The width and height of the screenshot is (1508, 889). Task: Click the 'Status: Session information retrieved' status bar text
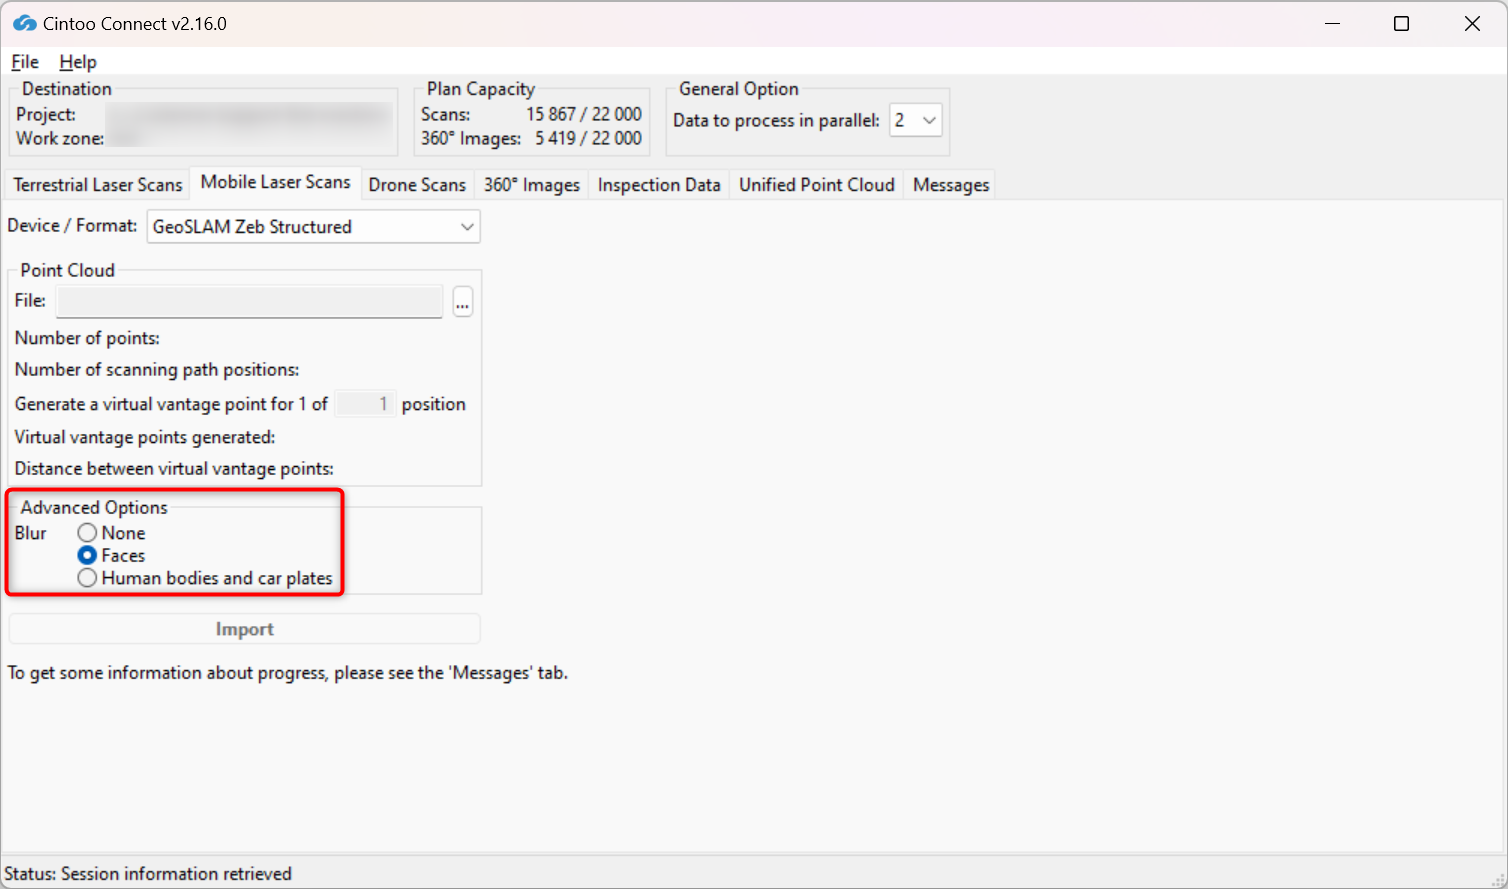click(148, 874)
